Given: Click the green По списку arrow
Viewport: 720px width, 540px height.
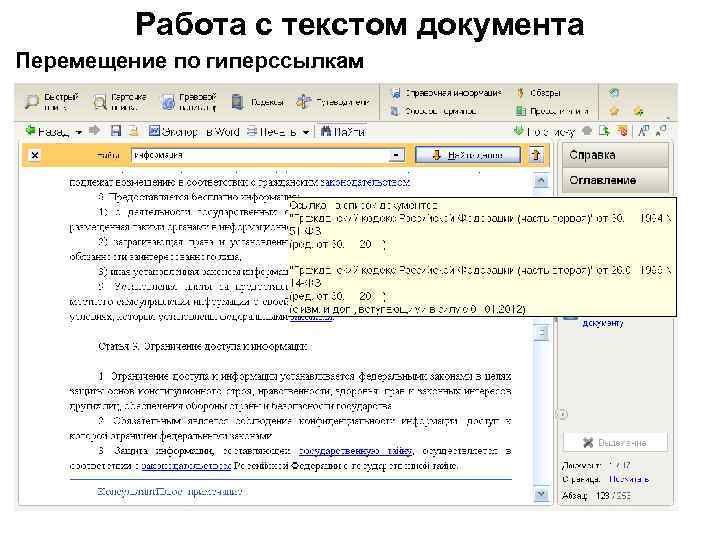Looking at the screenshot, I should click(x=544, y=131).
